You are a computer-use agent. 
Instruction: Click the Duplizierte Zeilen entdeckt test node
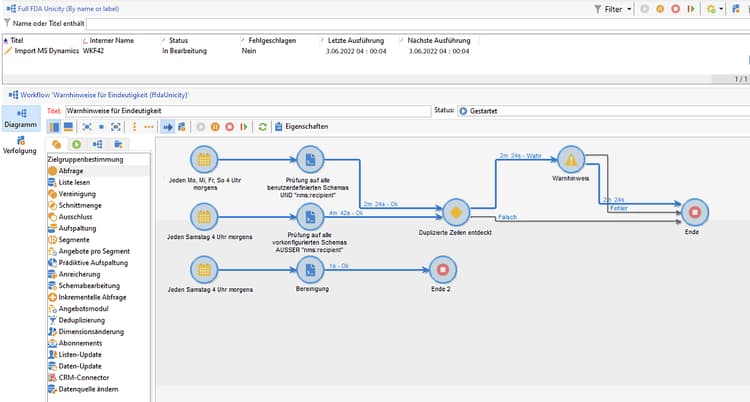coord(456,212)
